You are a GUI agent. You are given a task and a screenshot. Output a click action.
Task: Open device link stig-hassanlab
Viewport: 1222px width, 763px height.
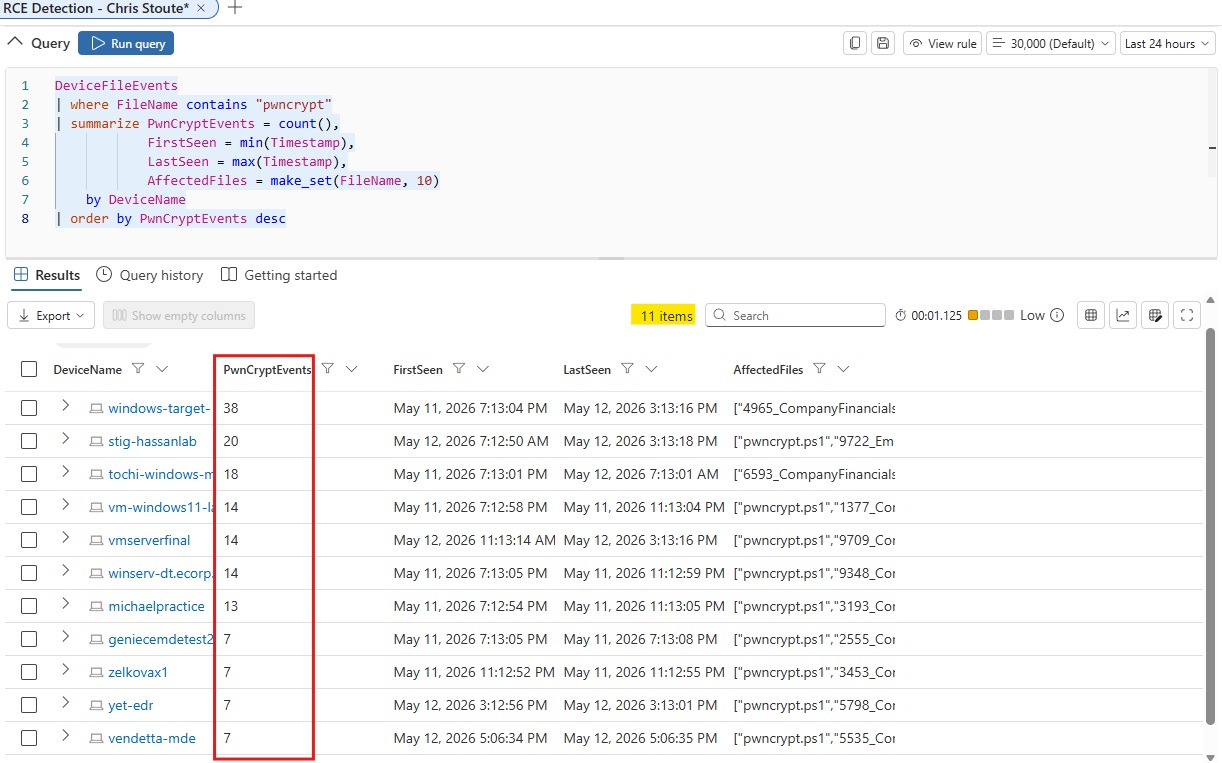(152, 441)
